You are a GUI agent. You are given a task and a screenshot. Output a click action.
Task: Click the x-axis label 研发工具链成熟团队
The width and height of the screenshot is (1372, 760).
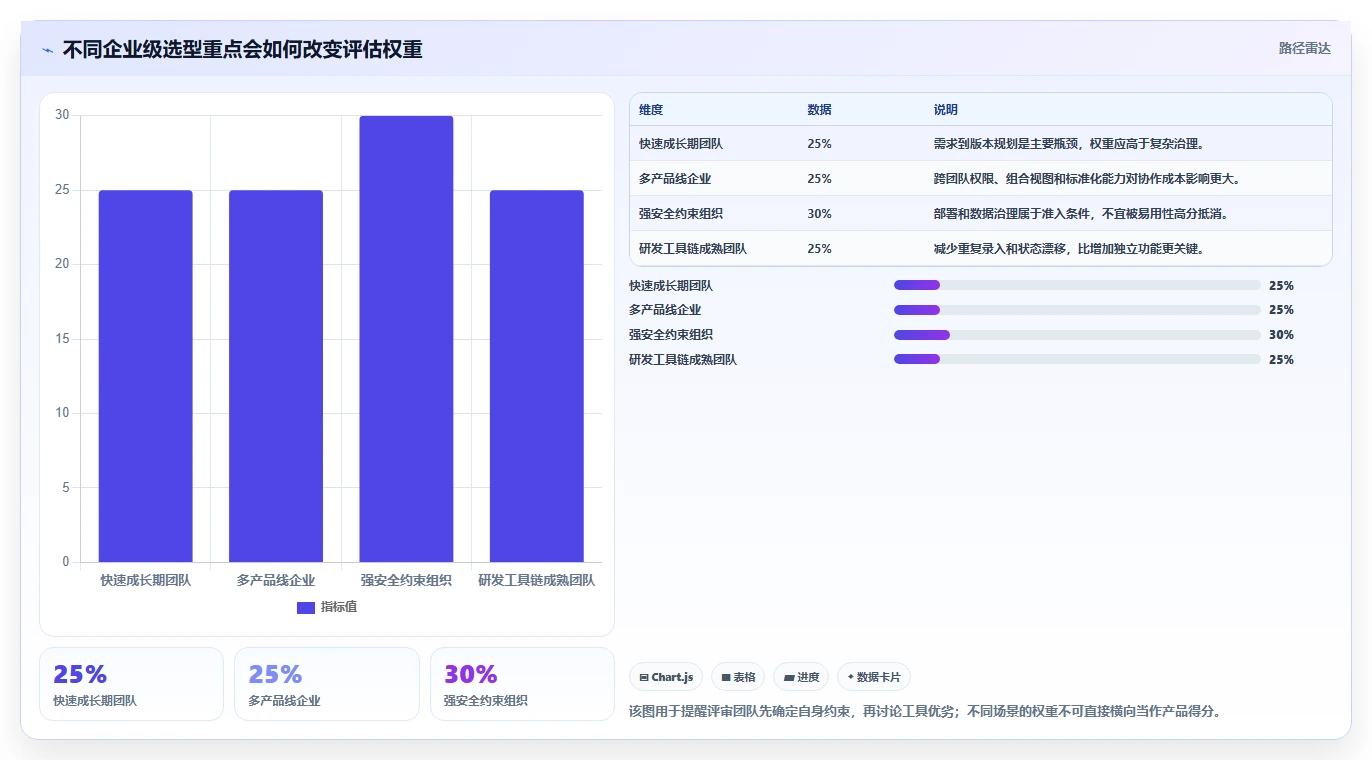point(536,580)
